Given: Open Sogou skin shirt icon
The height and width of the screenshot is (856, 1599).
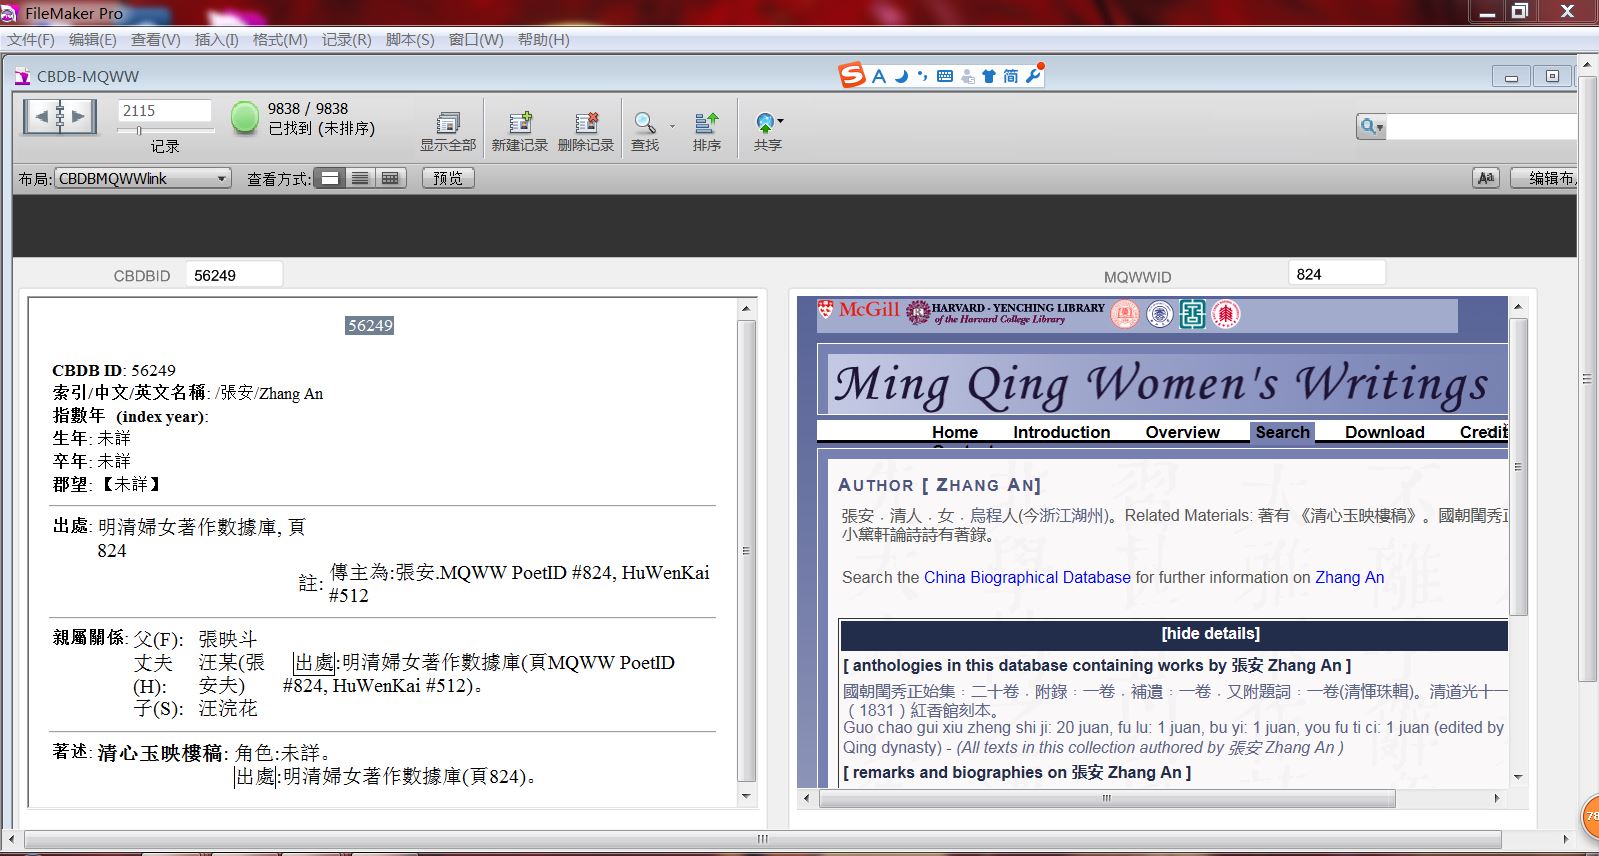Looking at the screenshot, I should 989,76.
